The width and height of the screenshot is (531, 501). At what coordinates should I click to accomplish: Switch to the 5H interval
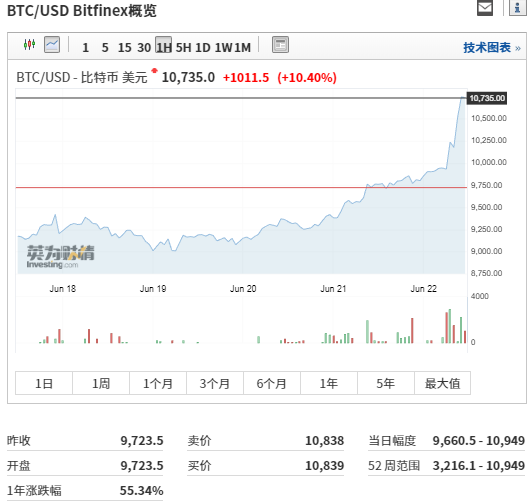tap(183, 47)
